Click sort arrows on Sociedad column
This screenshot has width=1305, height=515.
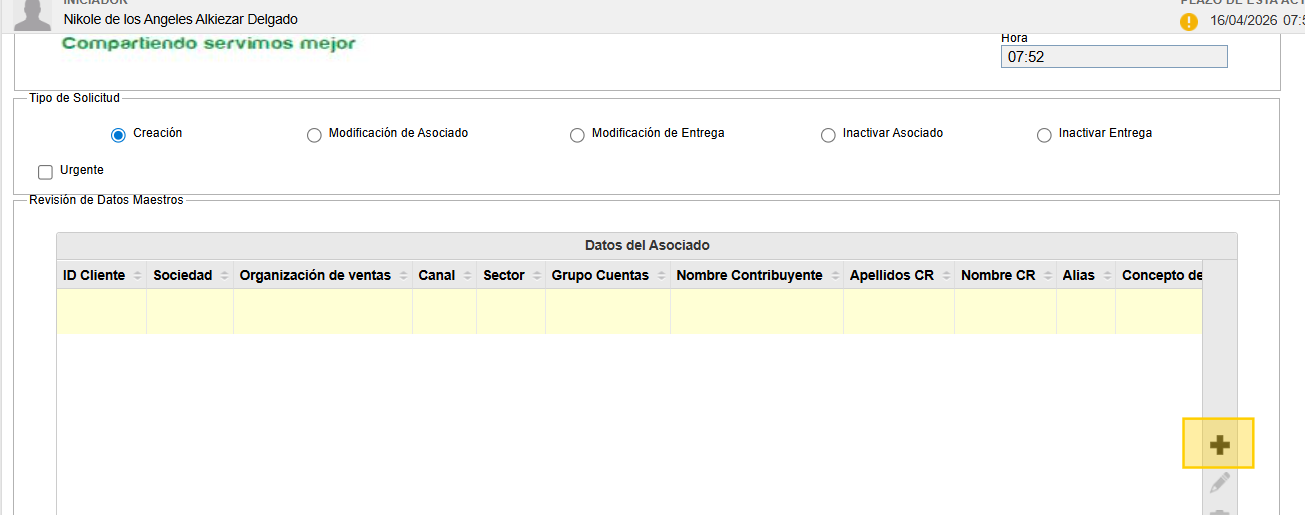(224, 276)
